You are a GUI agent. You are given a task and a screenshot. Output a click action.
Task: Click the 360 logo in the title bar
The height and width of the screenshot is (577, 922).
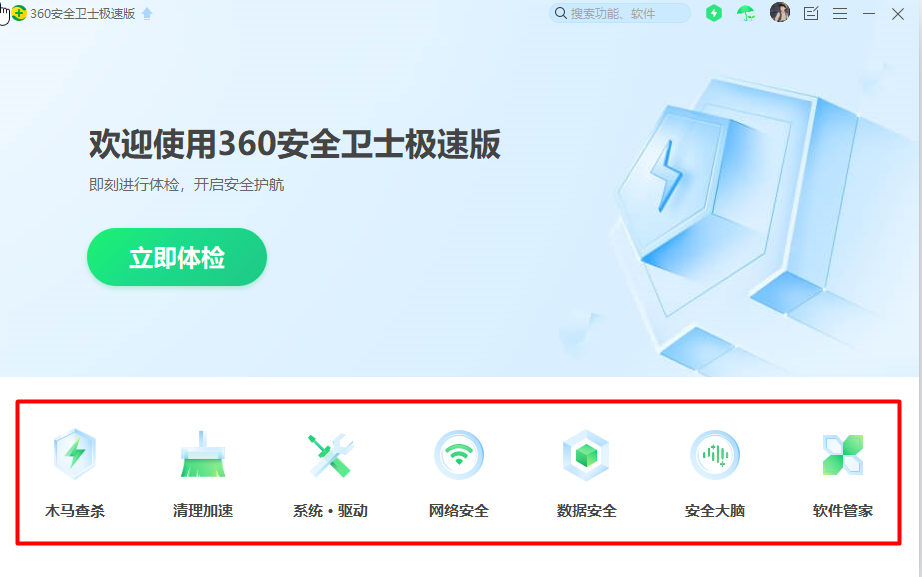(19, 13)
